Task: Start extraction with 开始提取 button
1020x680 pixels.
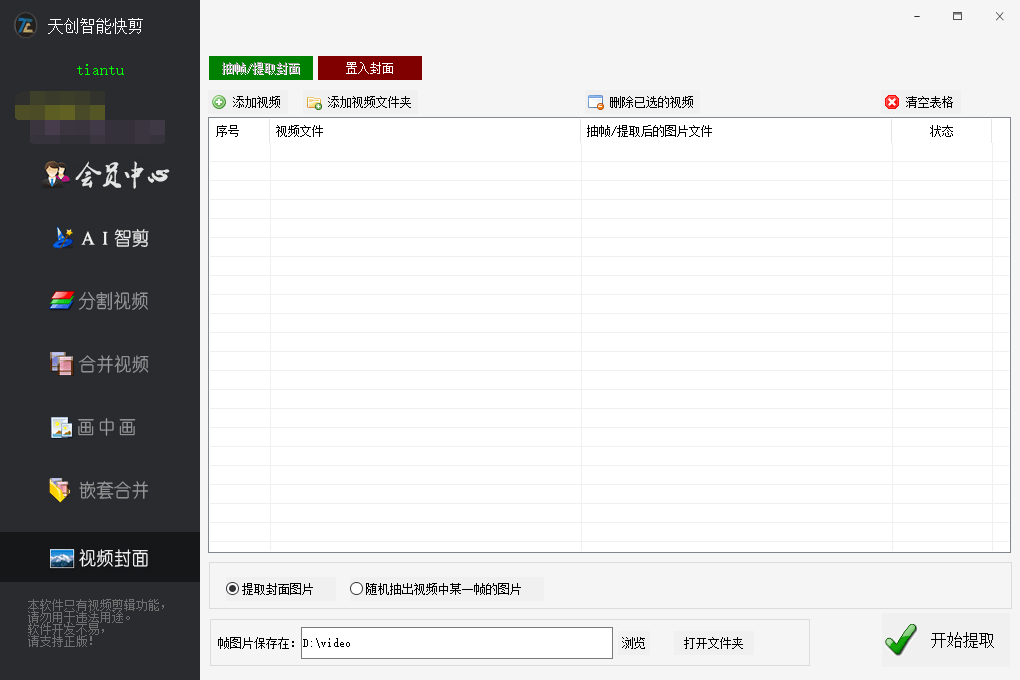Action: coord(946,640)
